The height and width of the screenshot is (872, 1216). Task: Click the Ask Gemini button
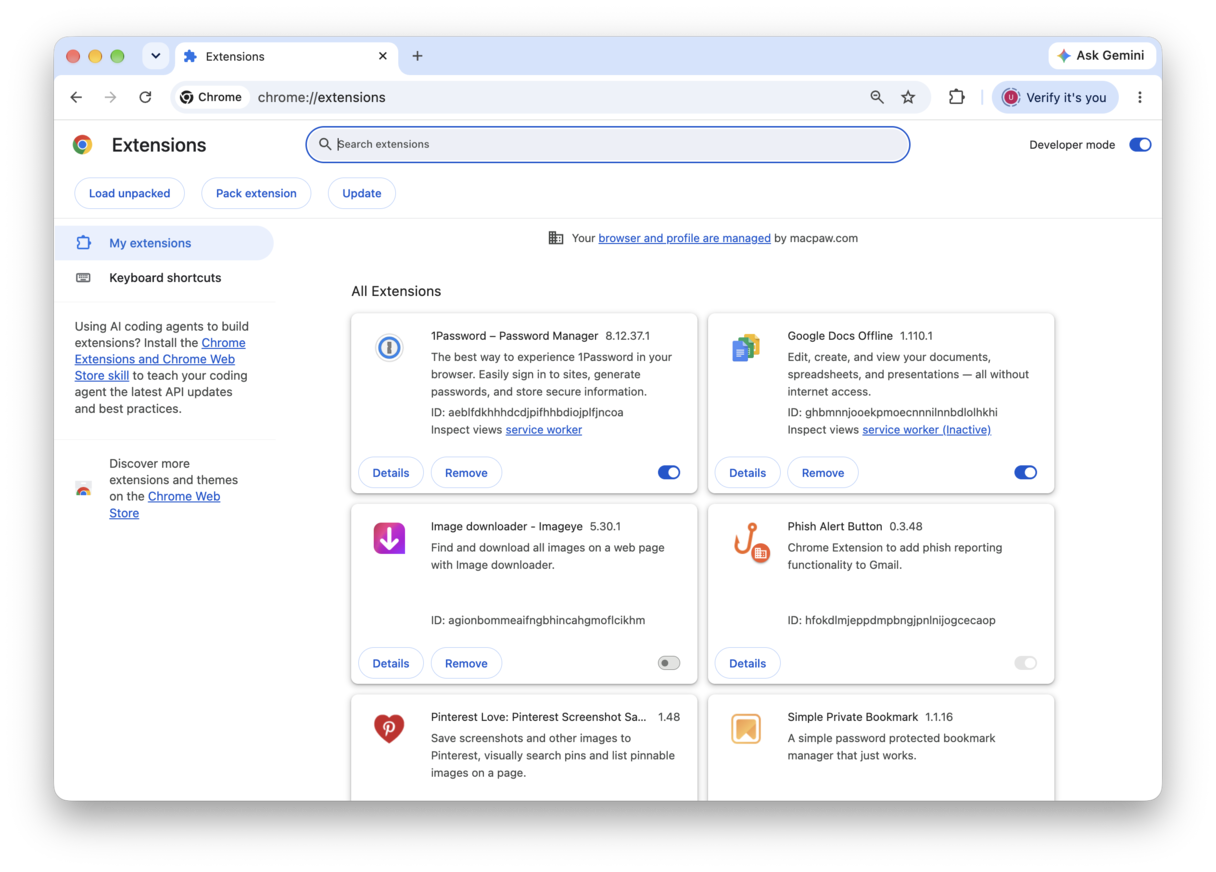click(1101, 56)
